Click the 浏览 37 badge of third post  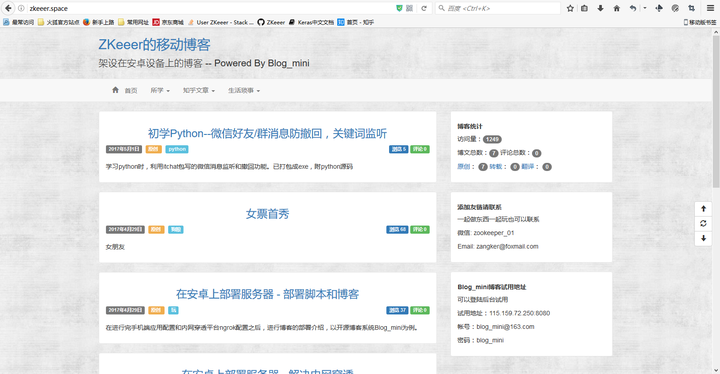click(397, 310)
